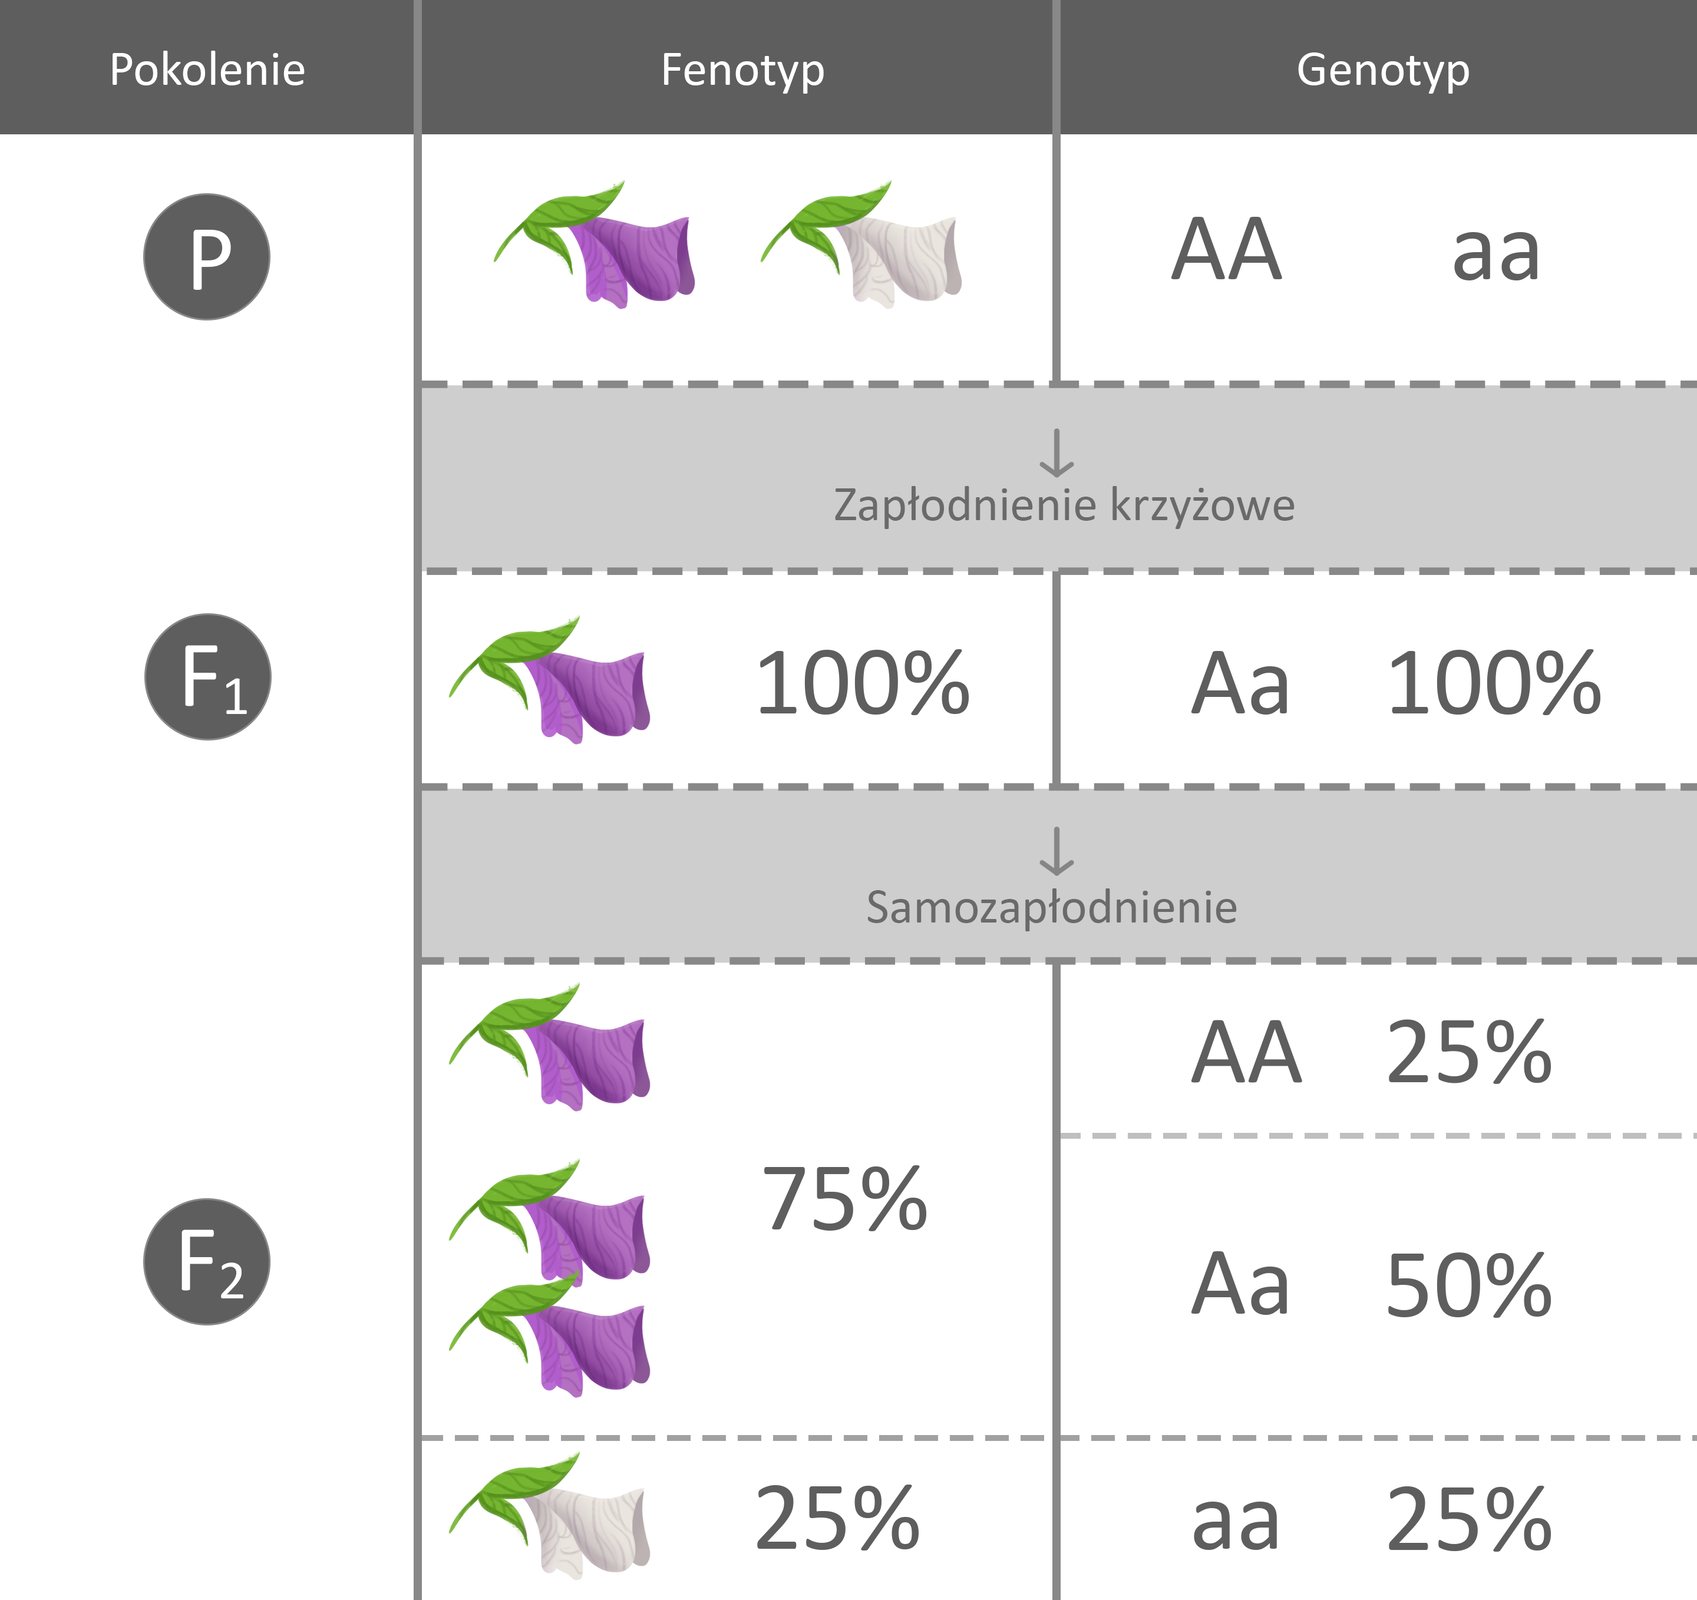The height and width of the screenshot is (1600, 1697).
Task: Click the AA genotype in P row
Action: [x=1226, y=250]
